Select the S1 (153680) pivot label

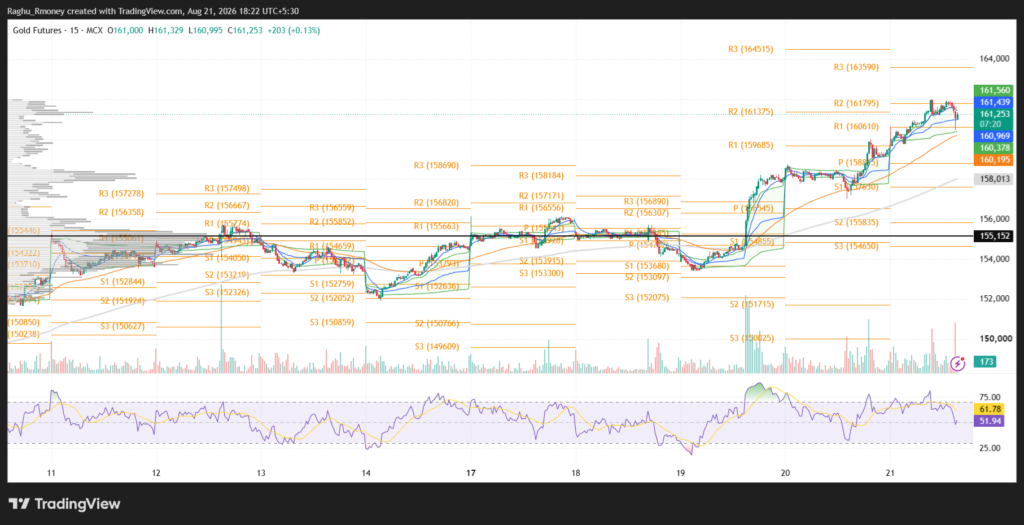[x=647, y=266]
